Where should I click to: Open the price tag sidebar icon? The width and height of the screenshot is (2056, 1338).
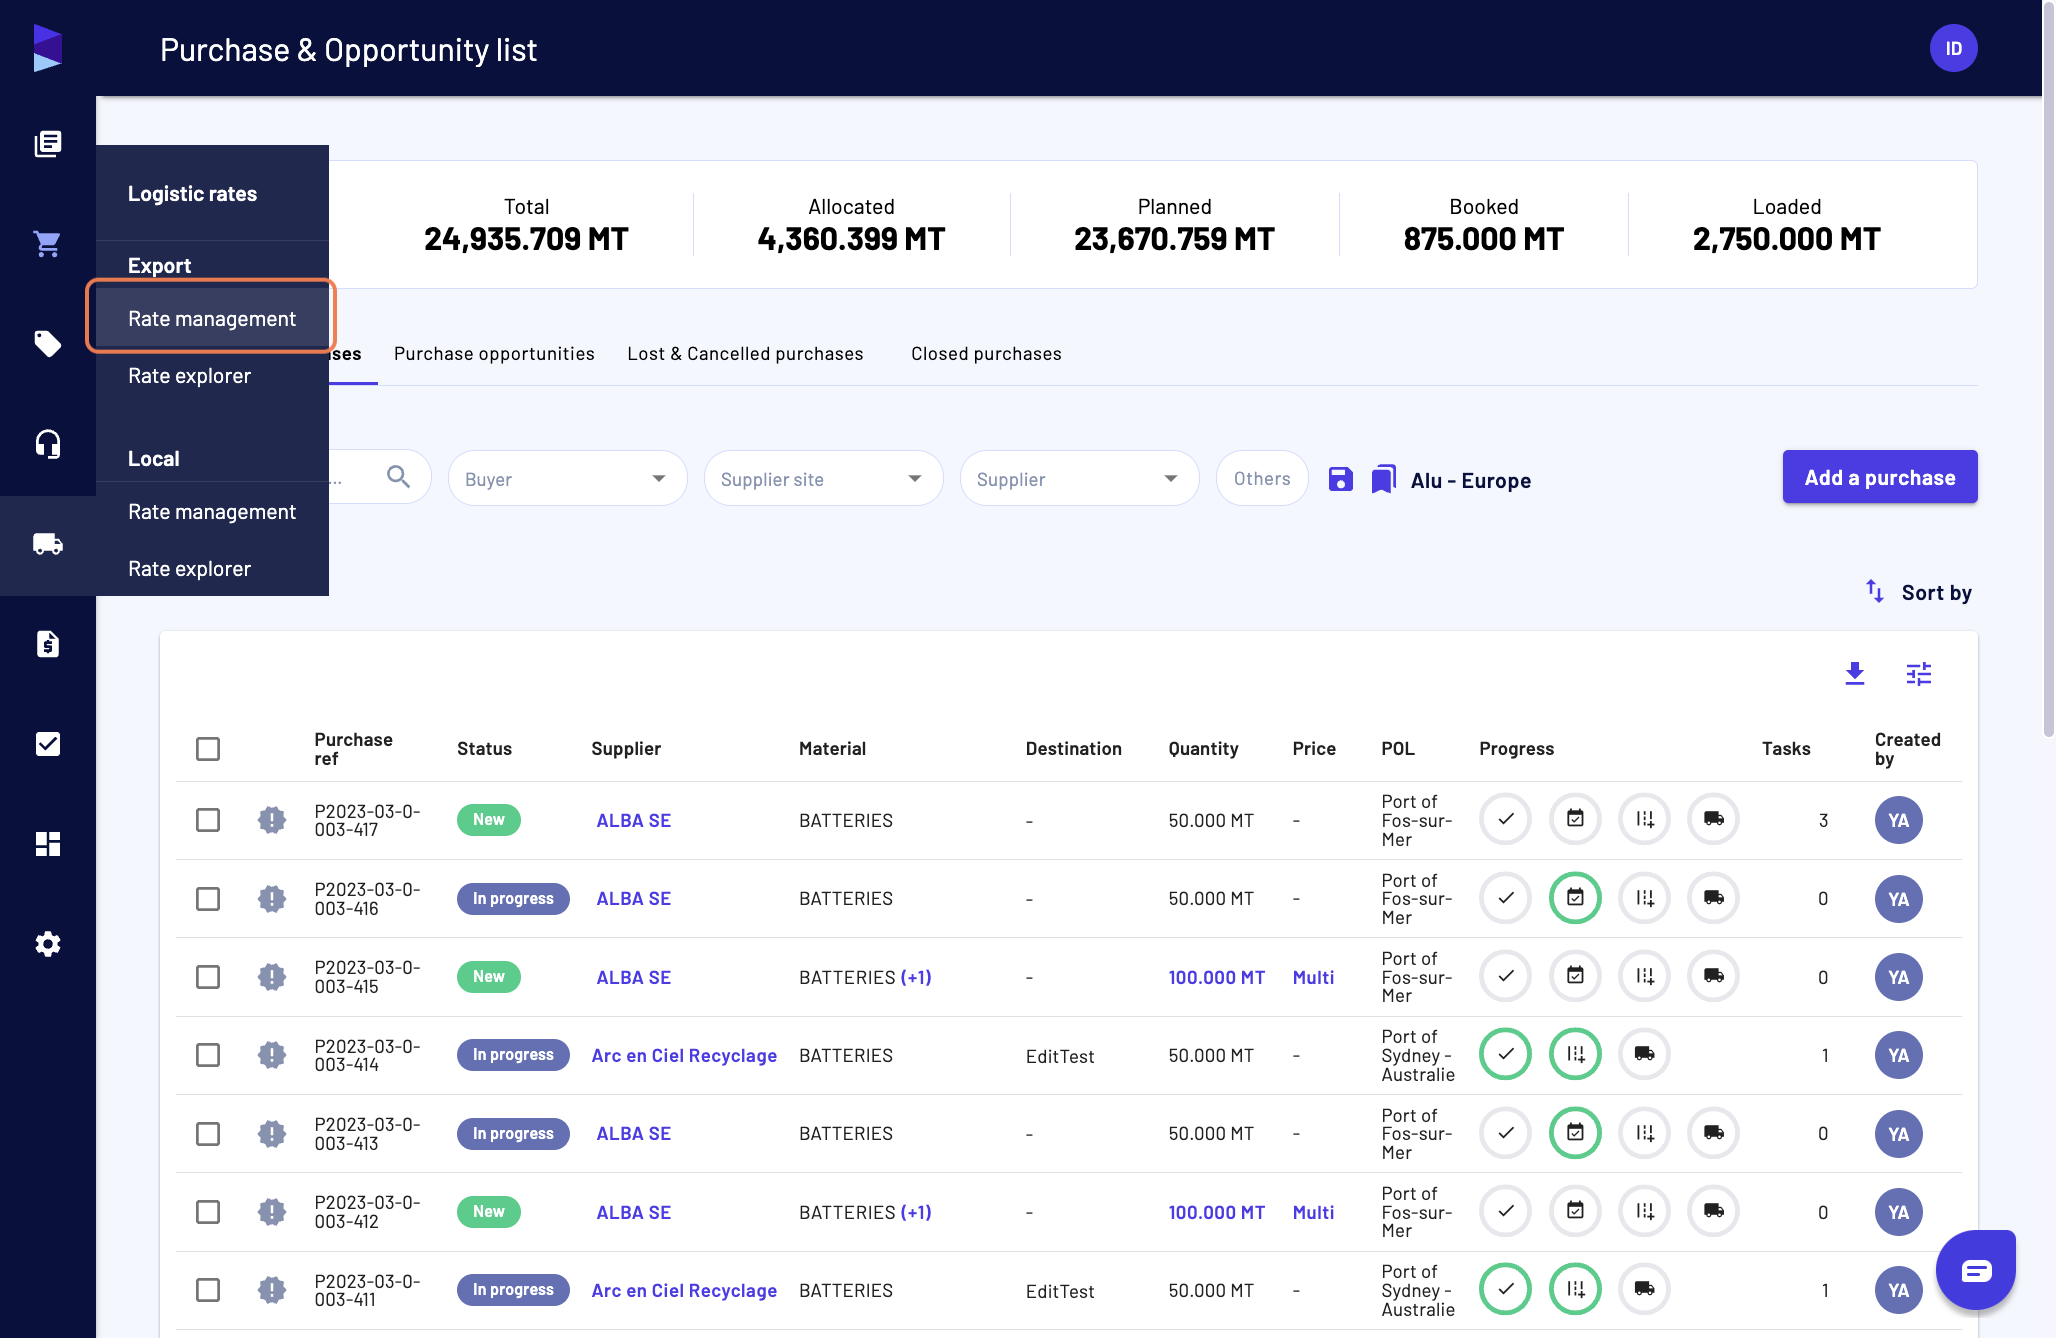point(48,344)
